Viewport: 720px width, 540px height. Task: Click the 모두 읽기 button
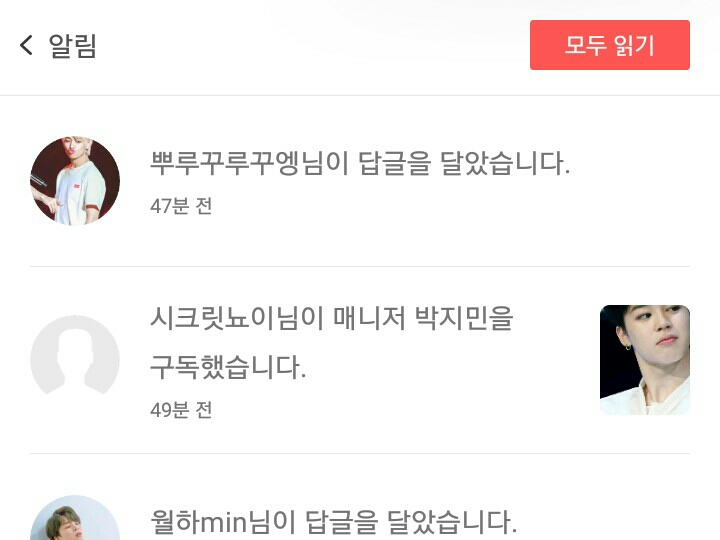pyautogui.click(x=610, y=45)
